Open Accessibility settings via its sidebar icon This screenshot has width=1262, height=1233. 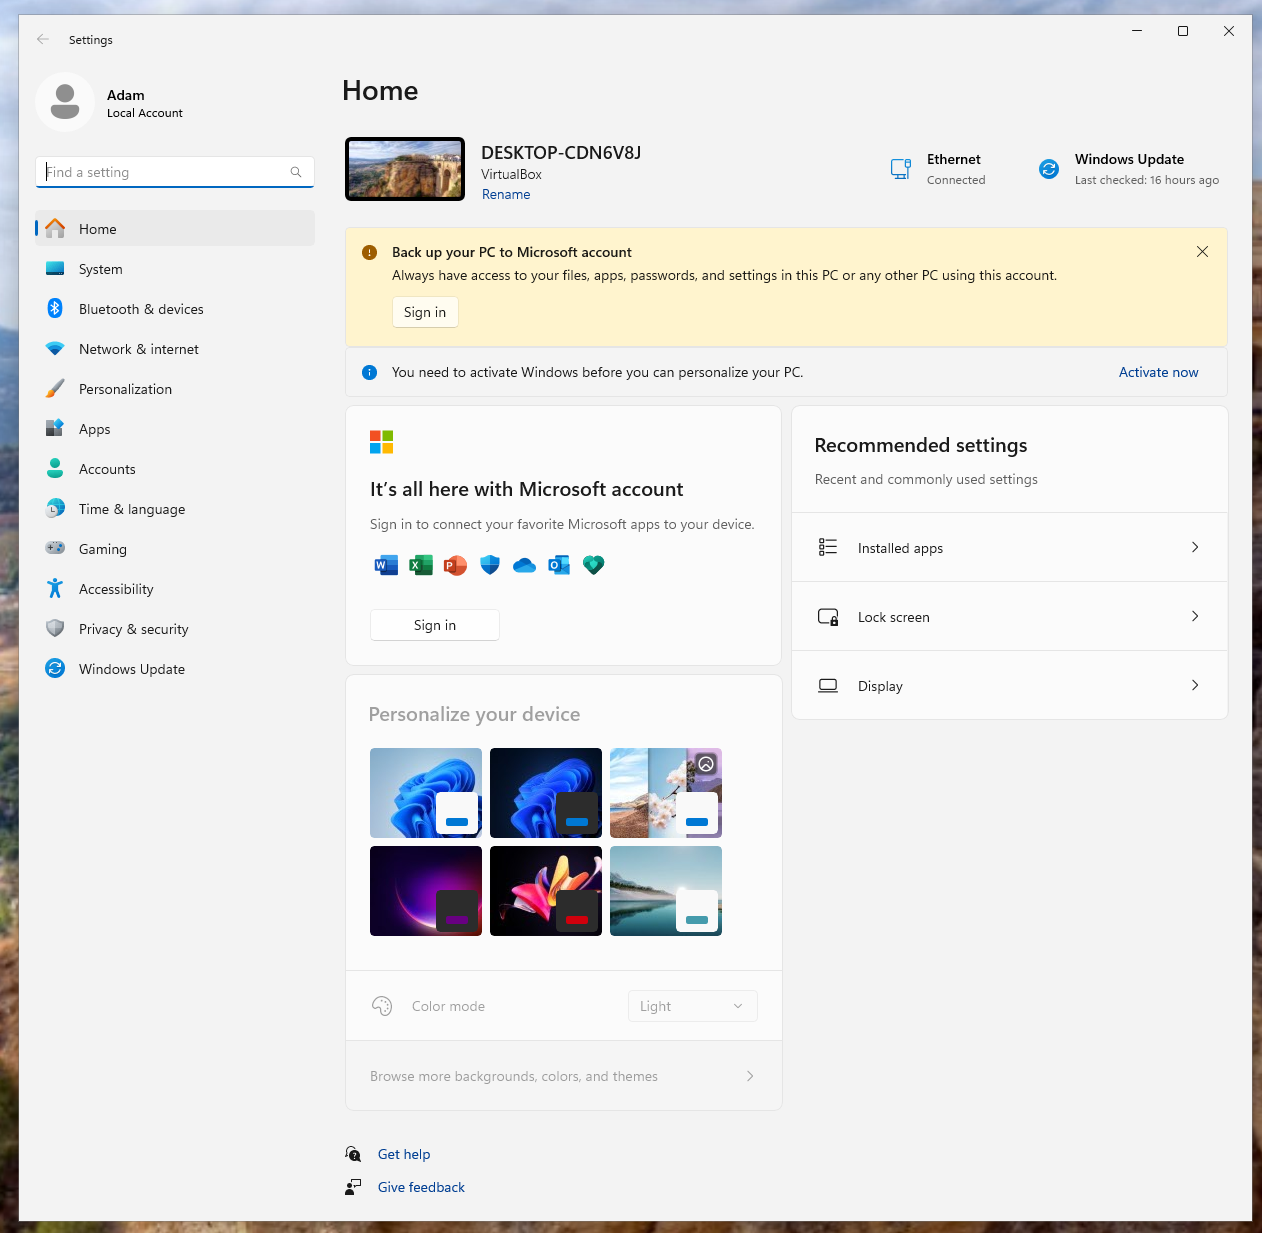click(55, 588)
